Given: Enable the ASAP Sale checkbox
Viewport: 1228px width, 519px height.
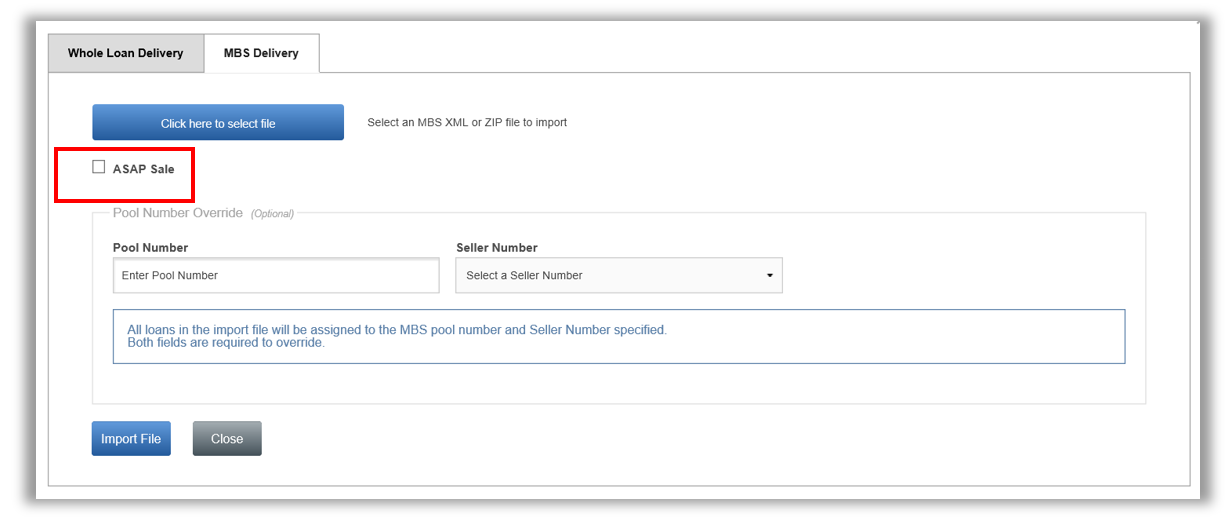Looking at the screenshot, I should tap(99, 167).
